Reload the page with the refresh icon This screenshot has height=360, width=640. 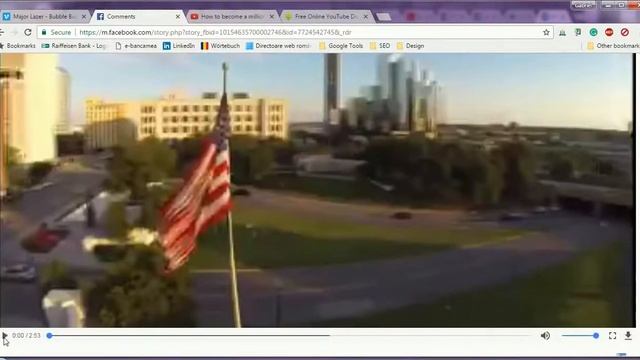click(x=28, y=32)
